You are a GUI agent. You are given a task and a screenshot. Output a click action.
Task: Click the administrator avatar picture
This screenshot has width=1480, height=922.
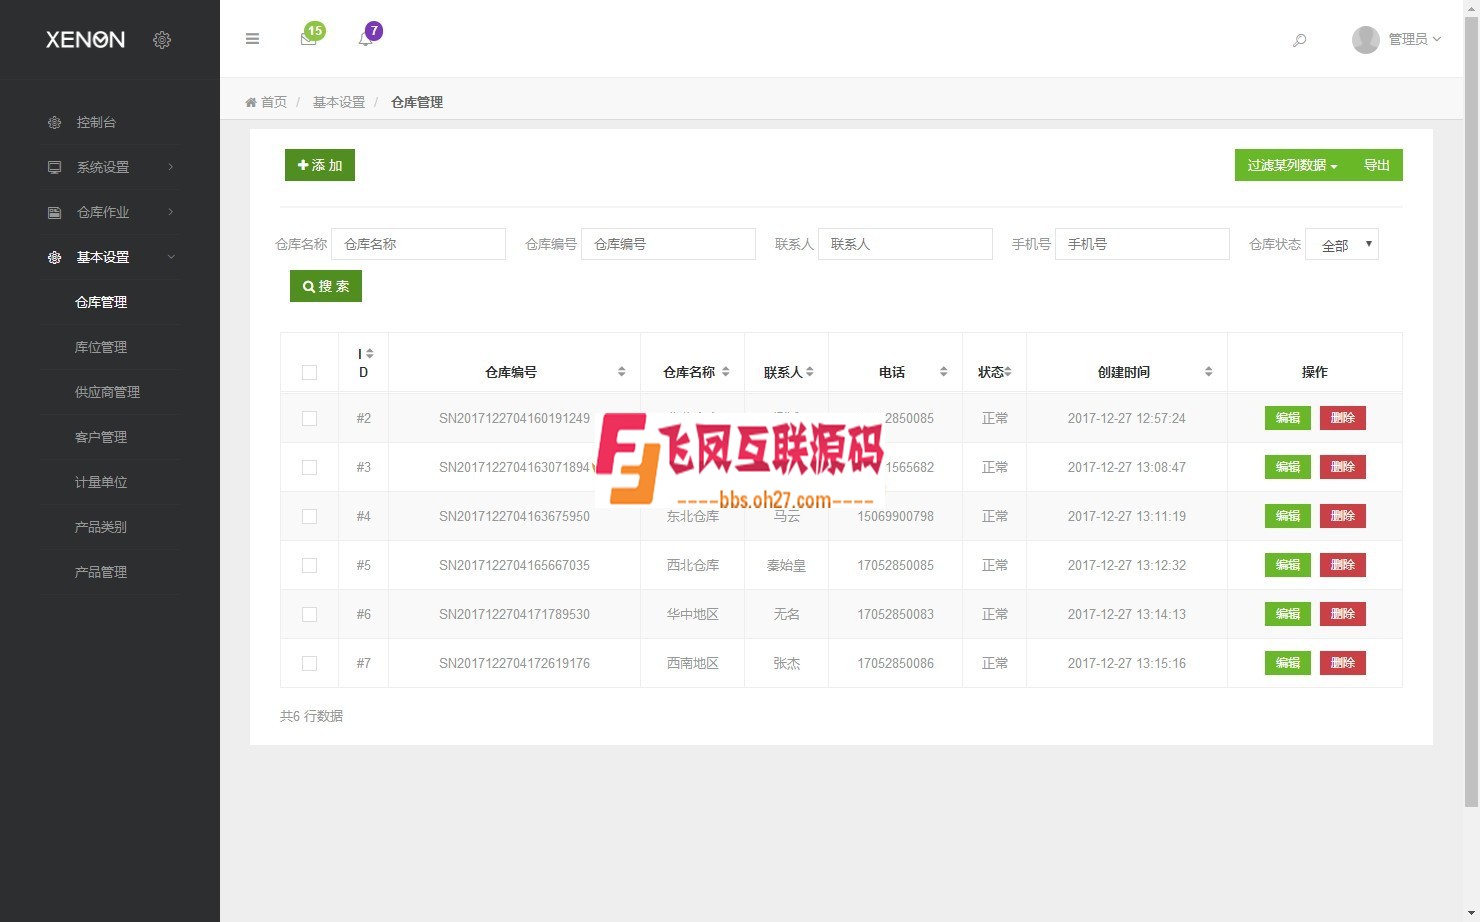pos(1365,39)
